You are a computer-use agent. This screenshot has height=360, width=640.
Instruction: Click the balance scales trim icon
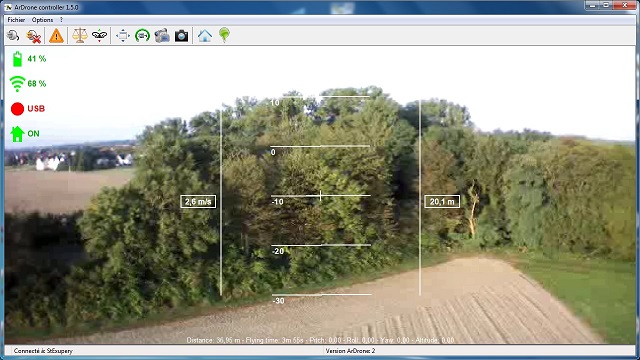[80, 36]
